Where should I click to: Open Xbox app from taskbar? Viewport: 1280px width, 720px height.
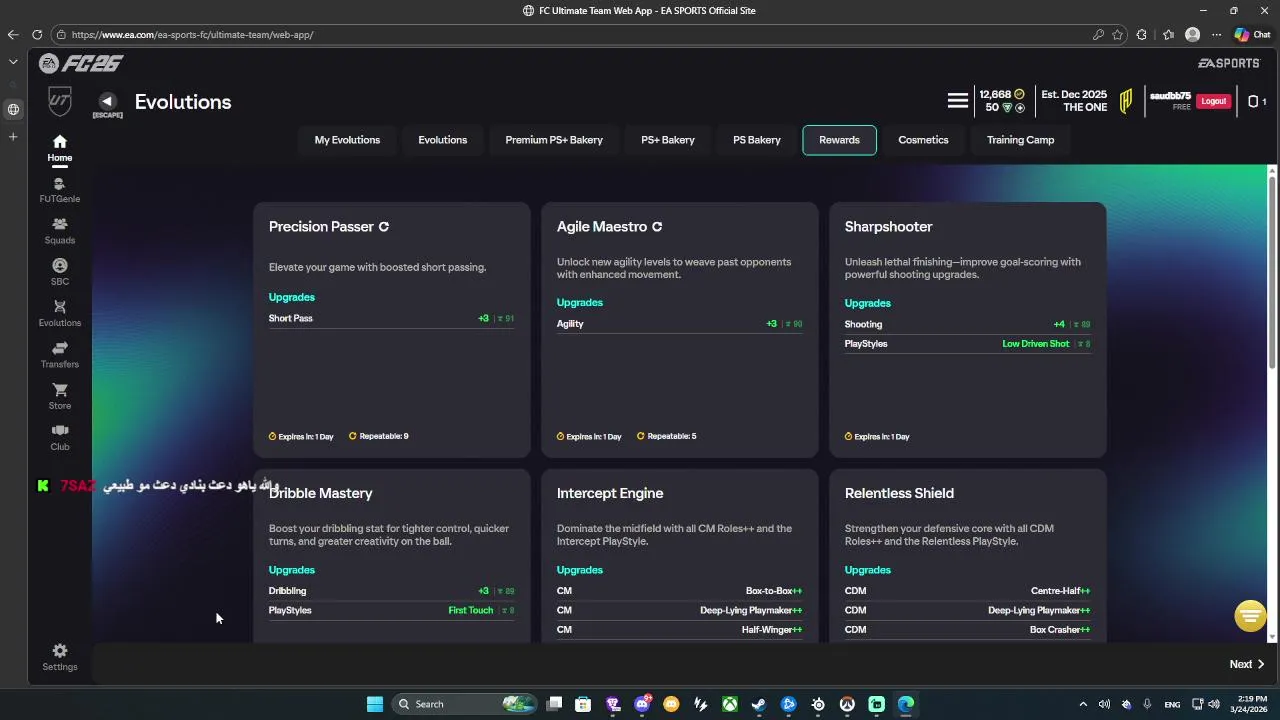click(730, 704)
